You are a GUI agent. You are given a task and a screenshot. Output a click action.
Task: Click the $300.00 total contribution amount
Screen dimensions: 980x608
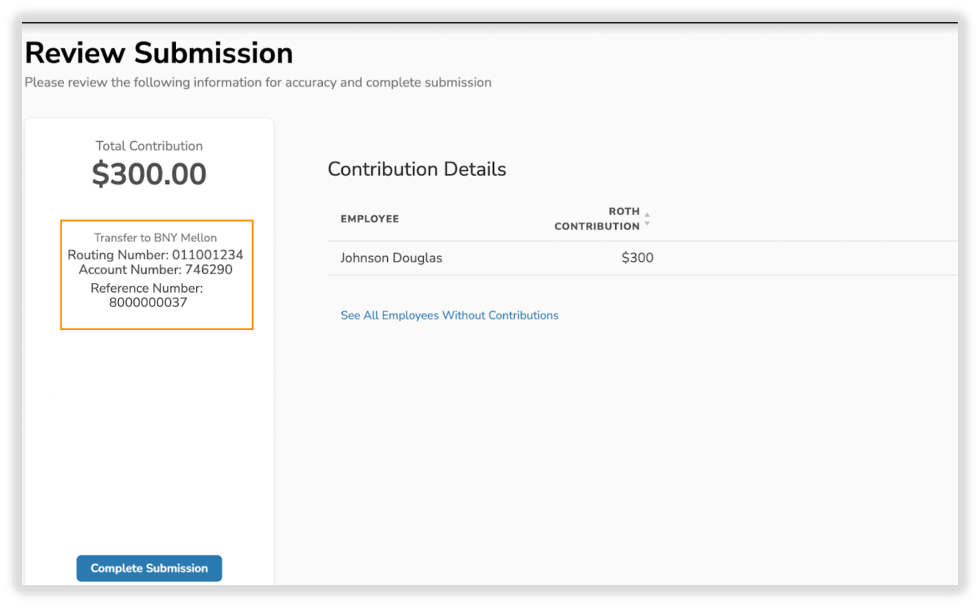(149, 174)
